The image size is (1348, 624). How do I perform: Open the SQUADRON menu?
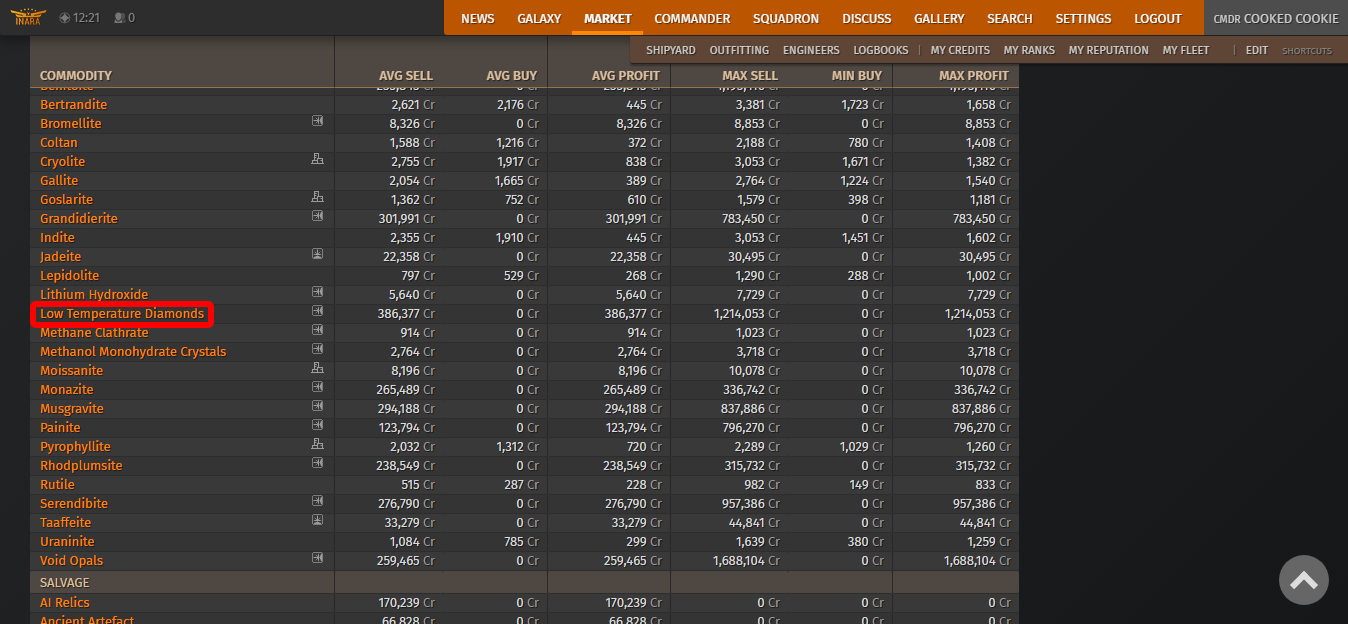786,18
